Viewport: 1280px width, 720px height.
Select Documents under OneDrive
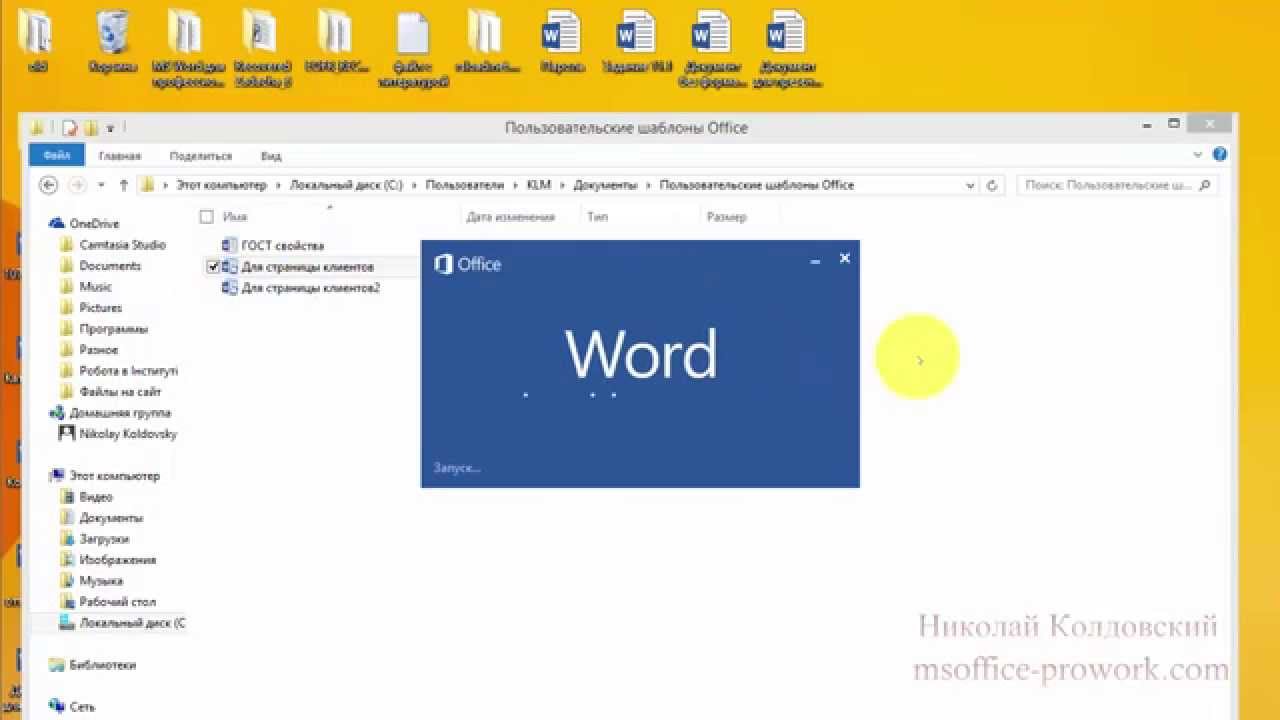click(x=110, y=266)
